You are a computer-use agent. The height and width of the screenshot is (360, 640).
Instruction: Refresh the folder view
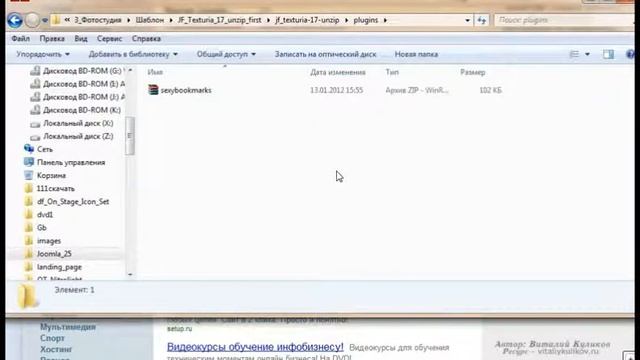(482, 20)
